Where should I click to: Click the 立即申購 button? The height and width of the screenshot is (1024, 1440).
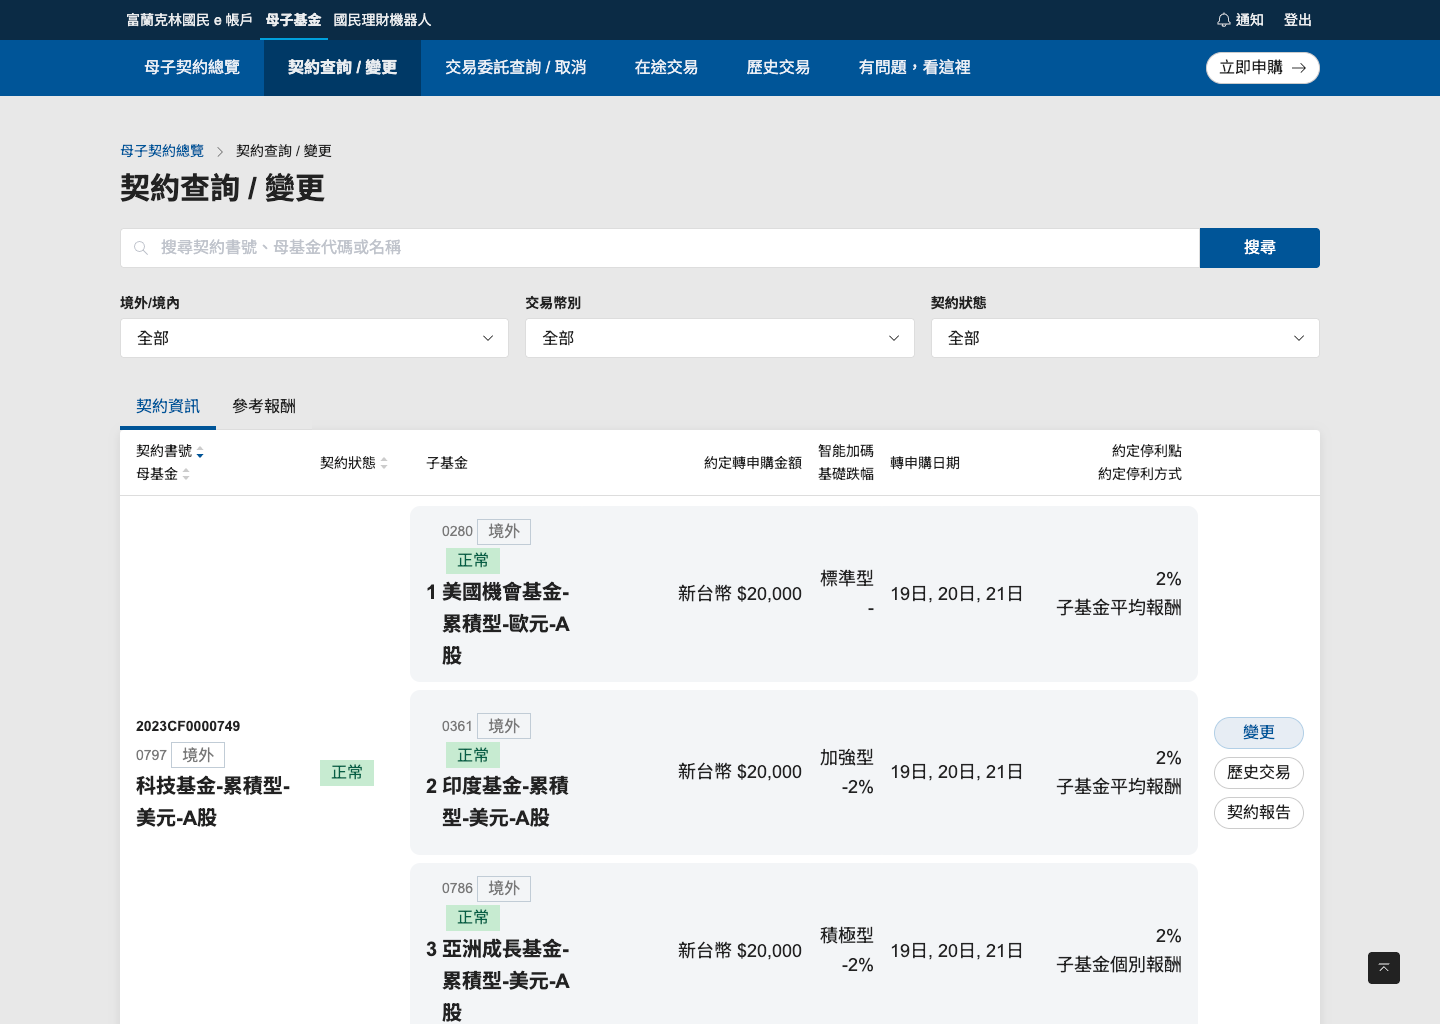(1263, 68)
